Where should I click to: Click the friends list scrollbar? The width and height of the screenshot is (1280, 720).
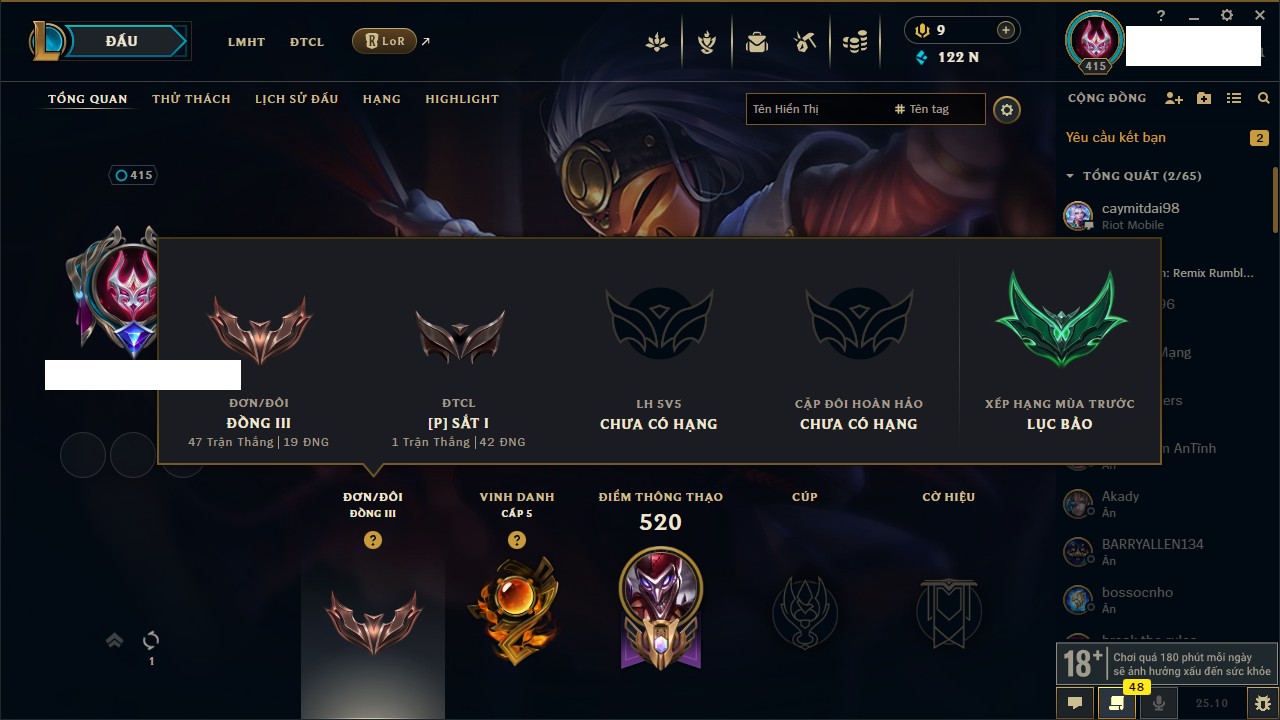pos(1275,200)
